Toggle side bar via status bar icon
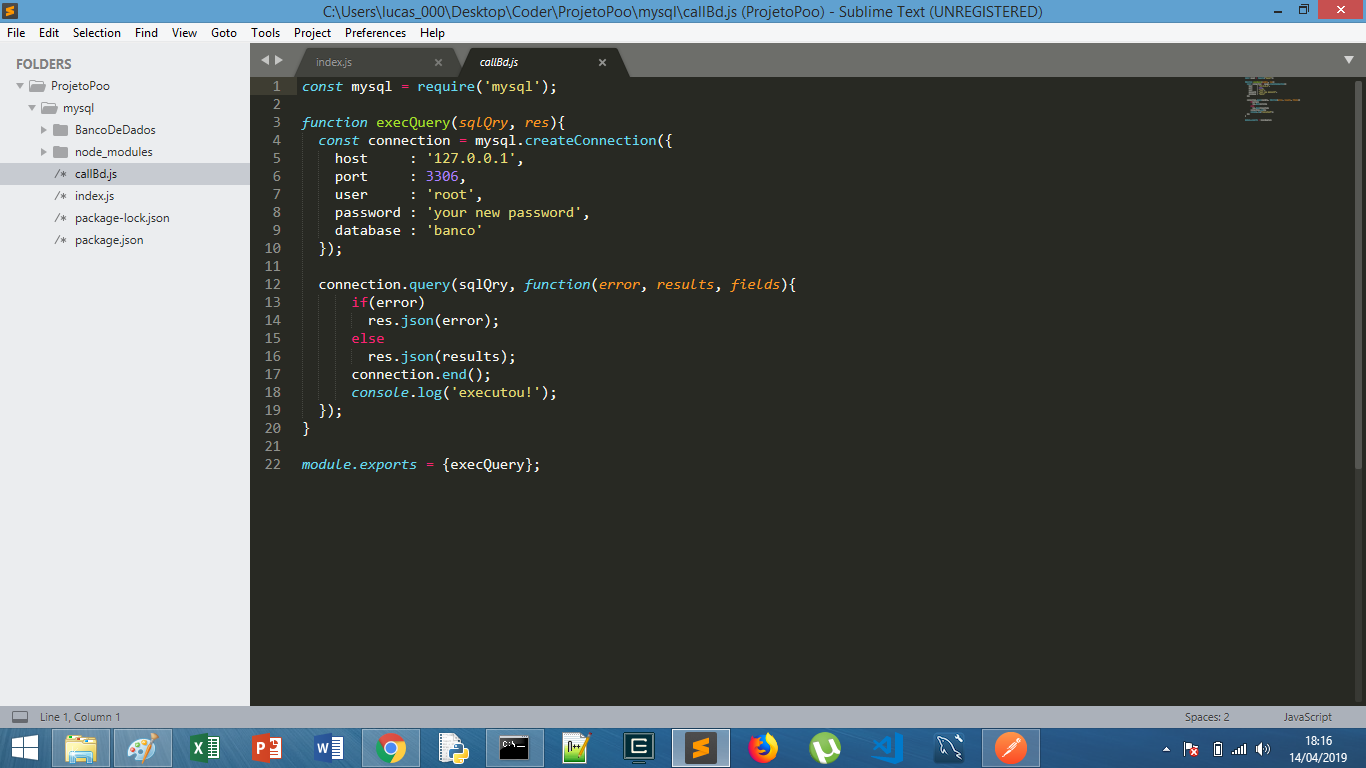Screen dimensions: 1366x768 tap(19, 717)
